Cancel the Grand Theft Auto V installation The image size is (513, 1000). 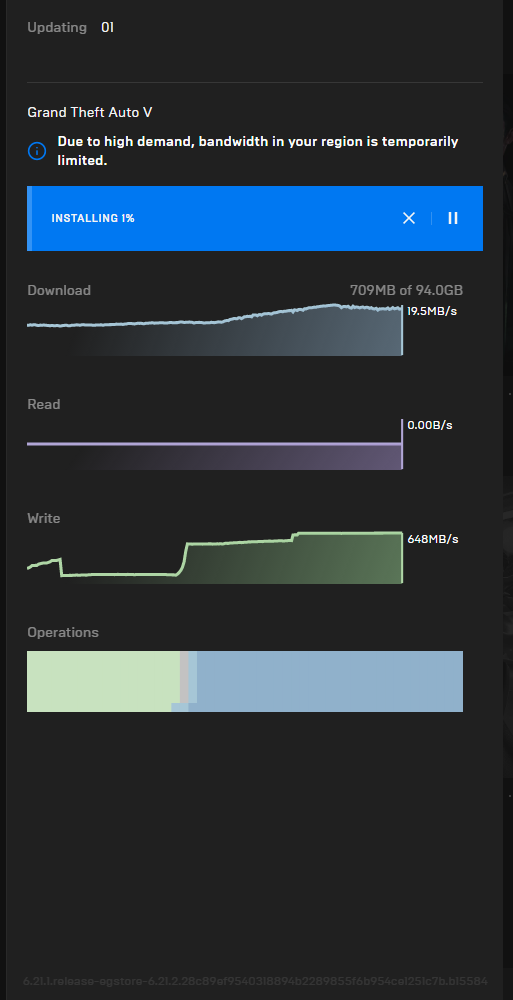click(409, 218)
